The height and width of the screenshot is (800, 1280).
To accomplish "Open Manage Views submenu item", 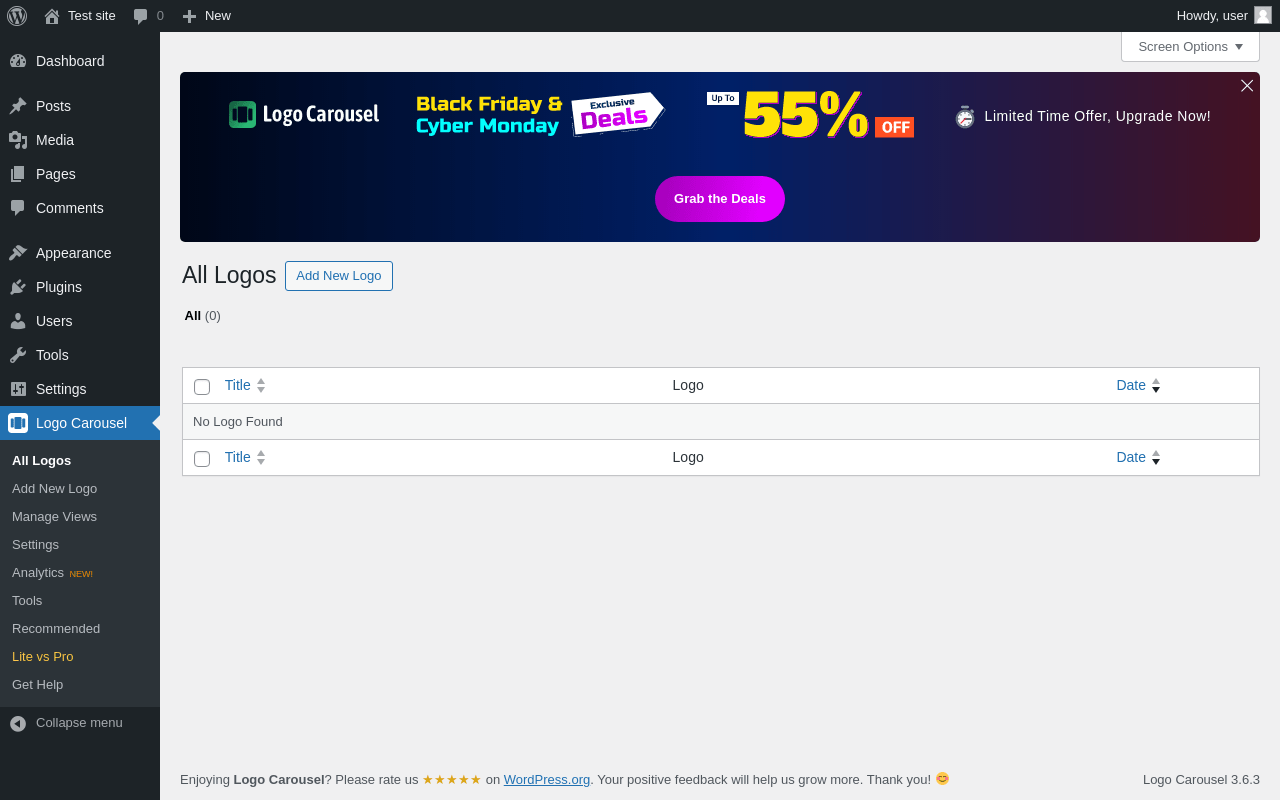I will point(54,517).
